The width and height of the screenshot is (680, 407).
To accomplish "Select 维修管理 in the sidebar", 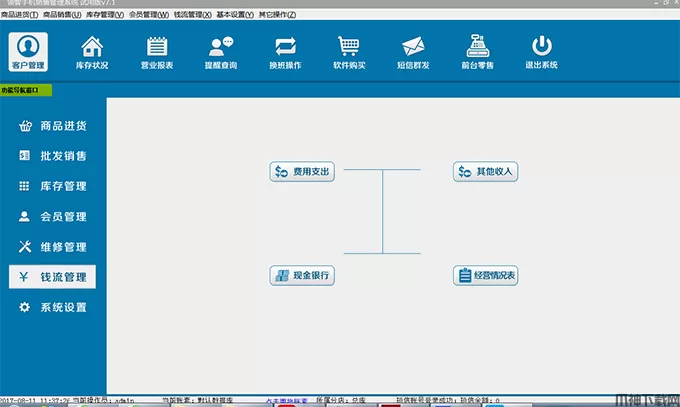I will tap(52, 247).
